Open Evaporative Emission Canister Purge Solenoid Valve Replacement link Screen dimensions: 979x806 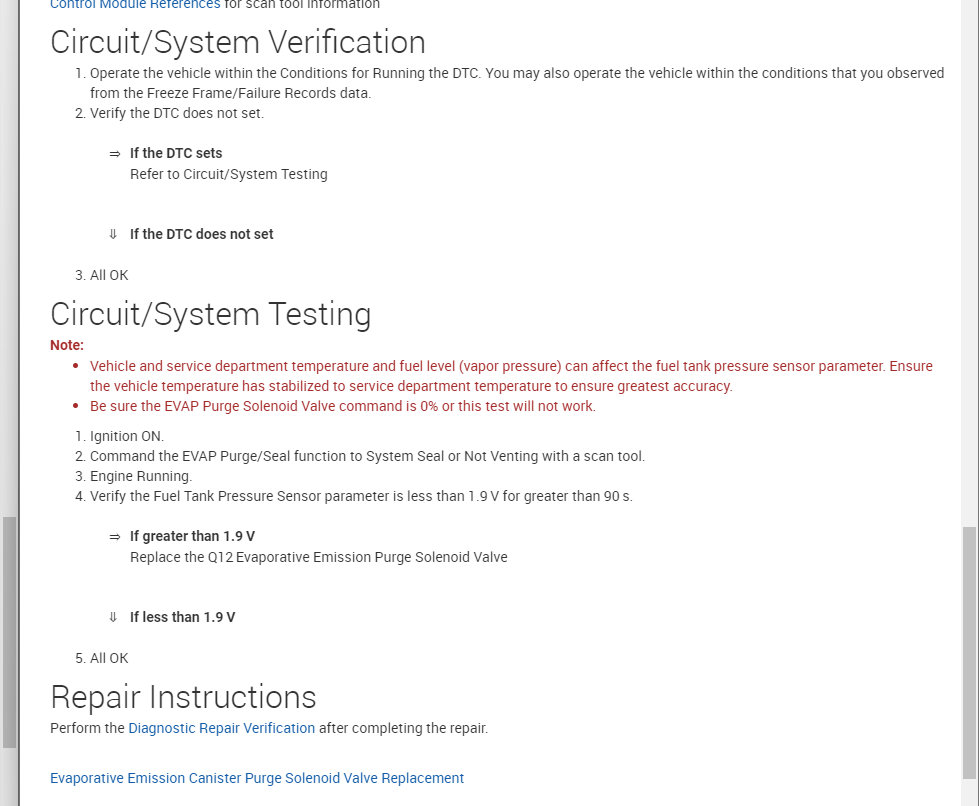pyautogui.click(x=257, y=778)
